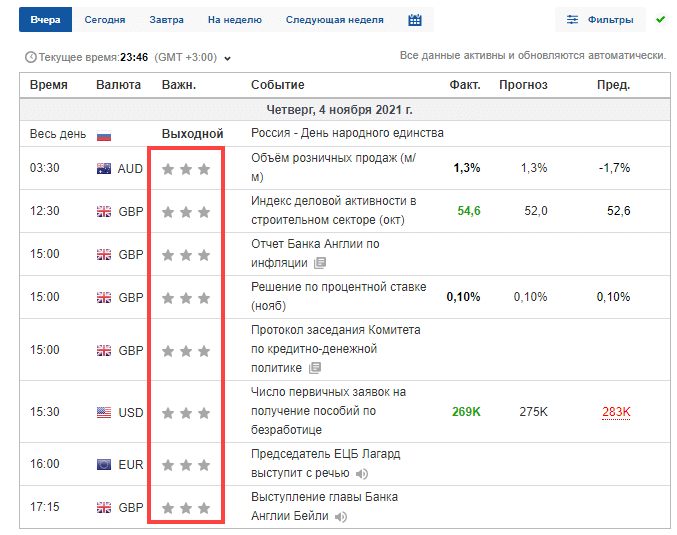Click the Australian flag icon for AUD
The width and height of the screenshot is (677, 535).
[103, 169]
